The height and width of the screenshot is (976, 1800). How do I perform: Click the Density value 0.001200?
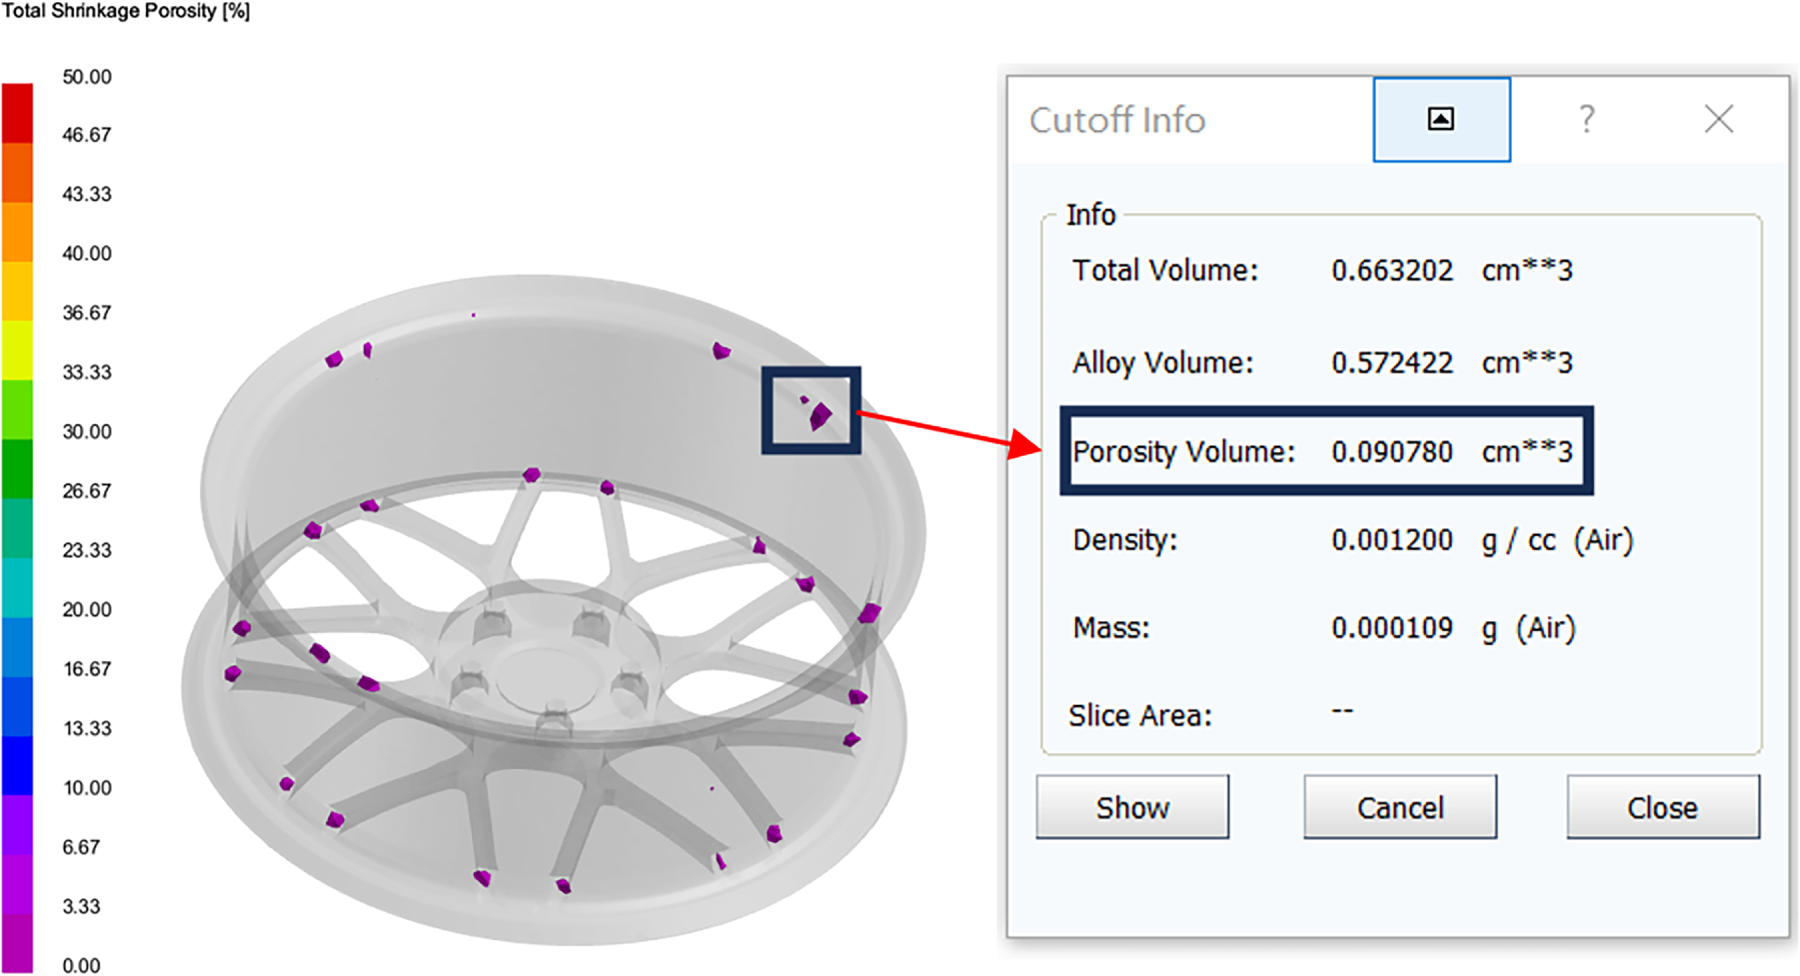tap(1391, 541)
